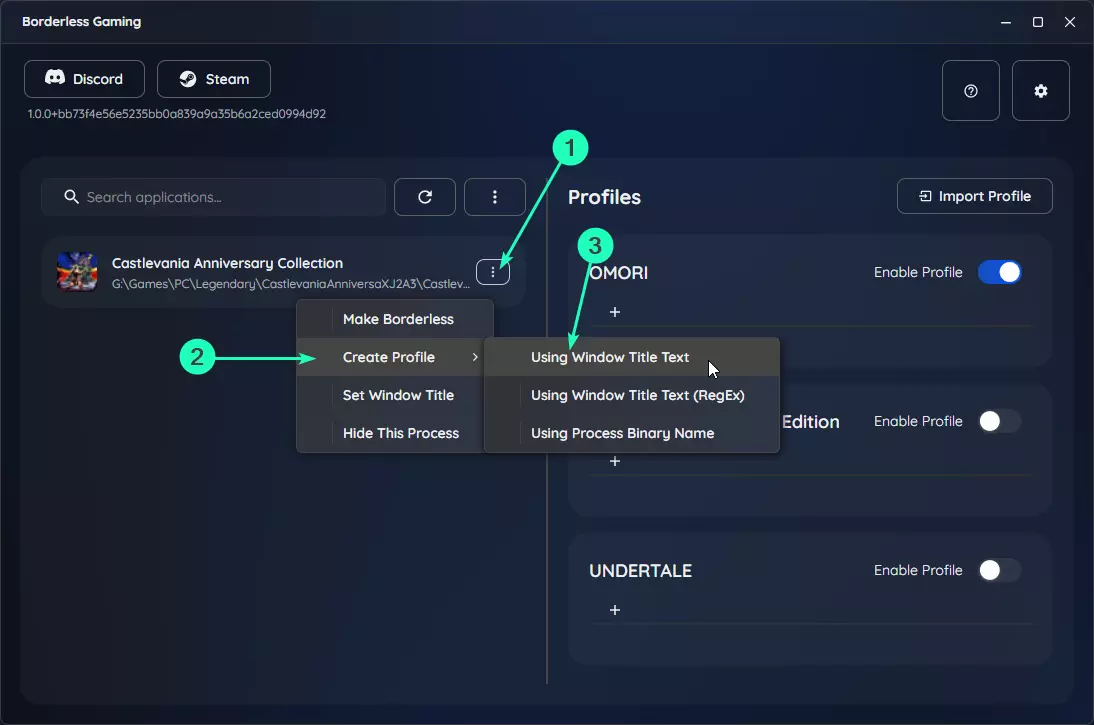This screenshot has width=1094, height=725.
Task: Open the Steam page button
Action: (213, 79)
